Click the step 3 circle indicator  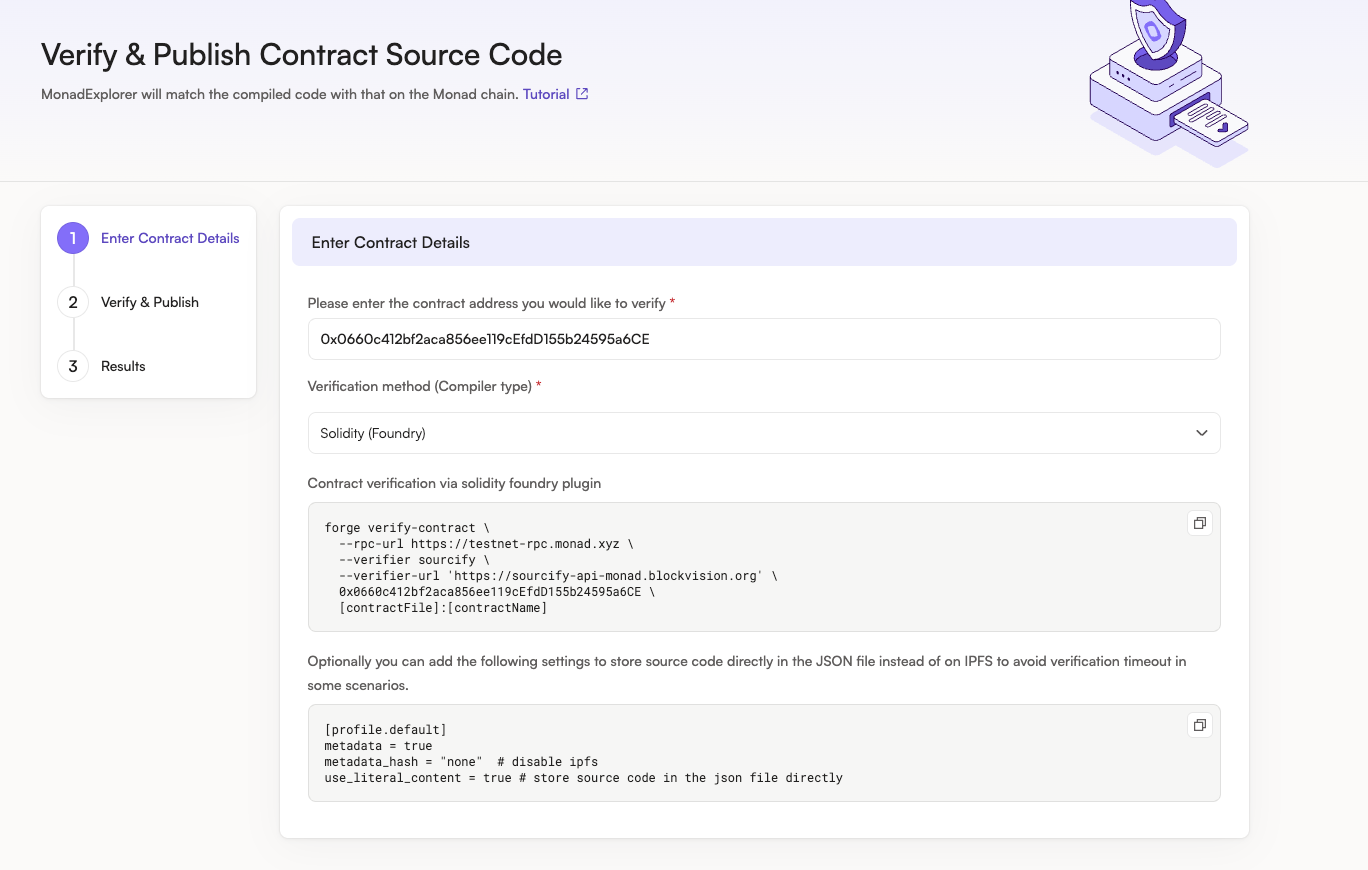click(x=73, y=366)
